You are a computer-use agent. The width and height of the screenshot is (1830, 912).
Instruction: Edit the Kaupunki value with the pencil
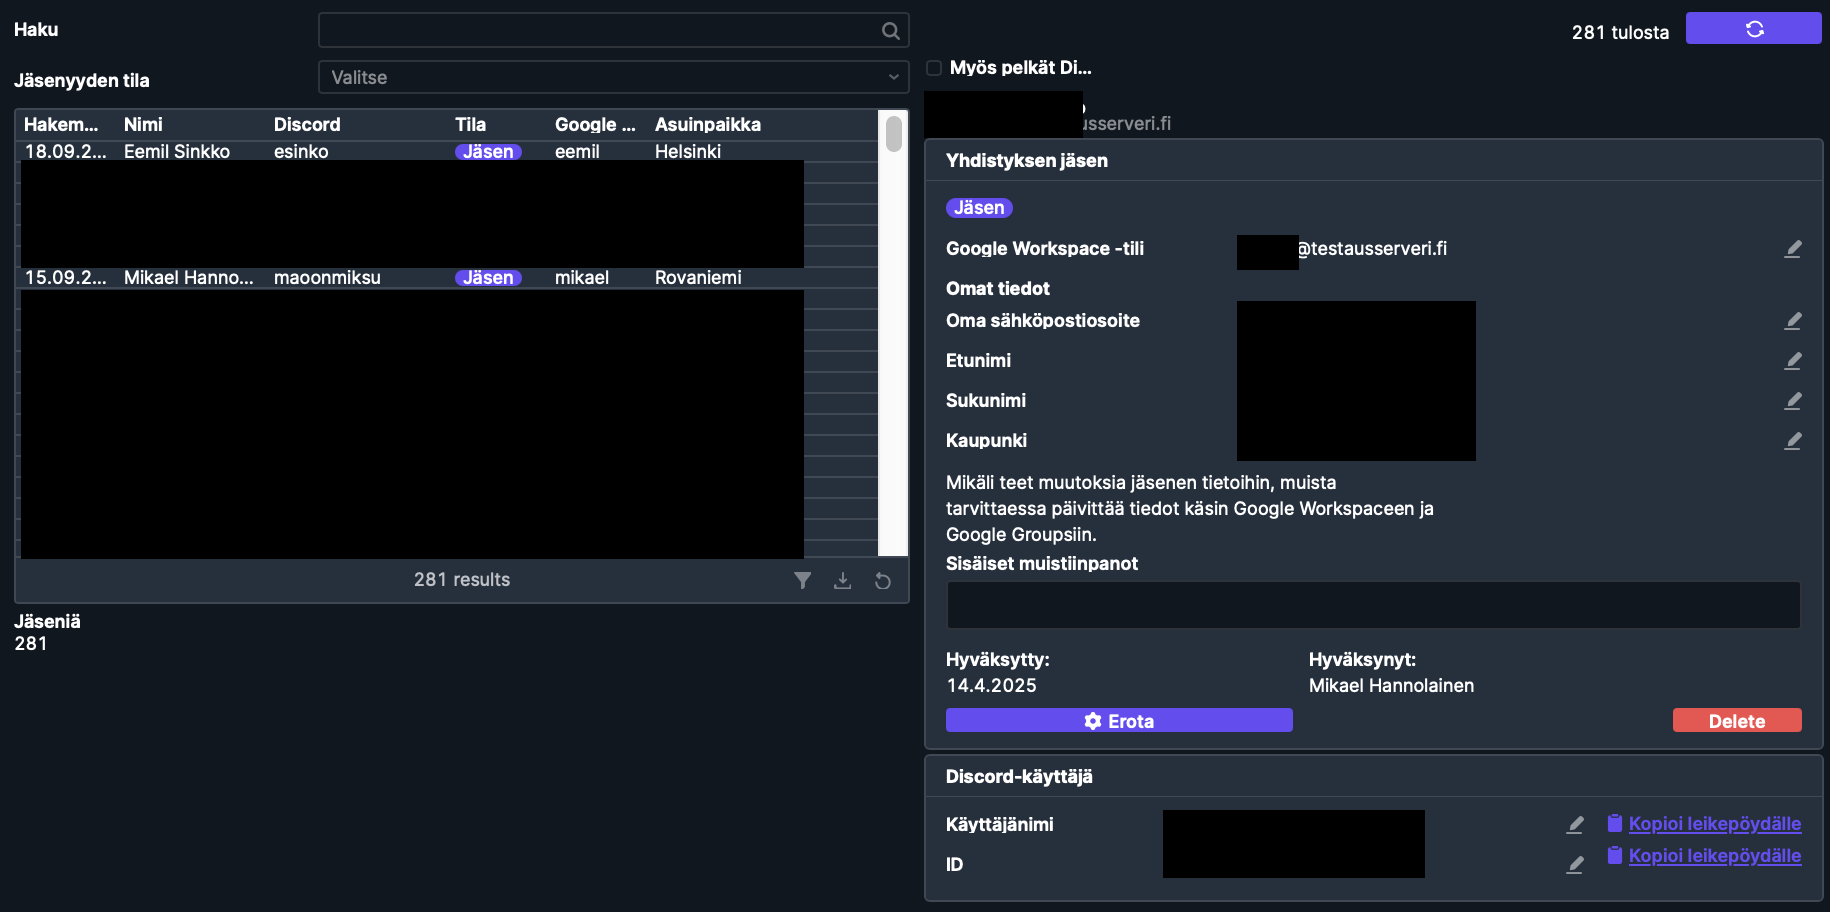[1792, 441]
